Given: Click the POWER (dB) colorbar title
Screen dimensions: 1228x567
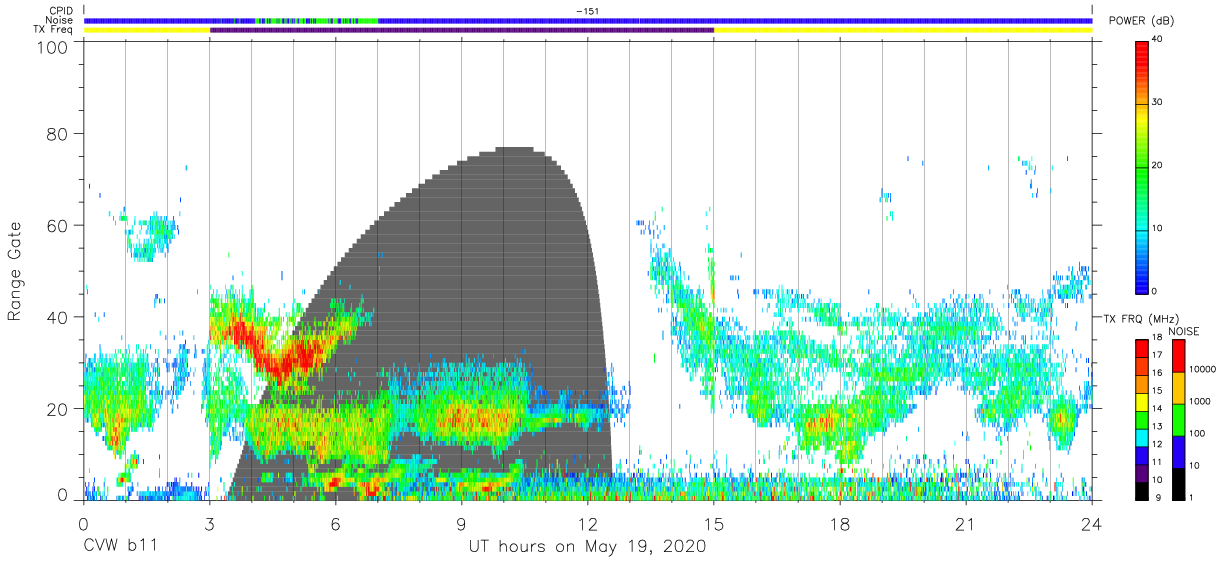Looking at the screenshot, I should 1142,21.
